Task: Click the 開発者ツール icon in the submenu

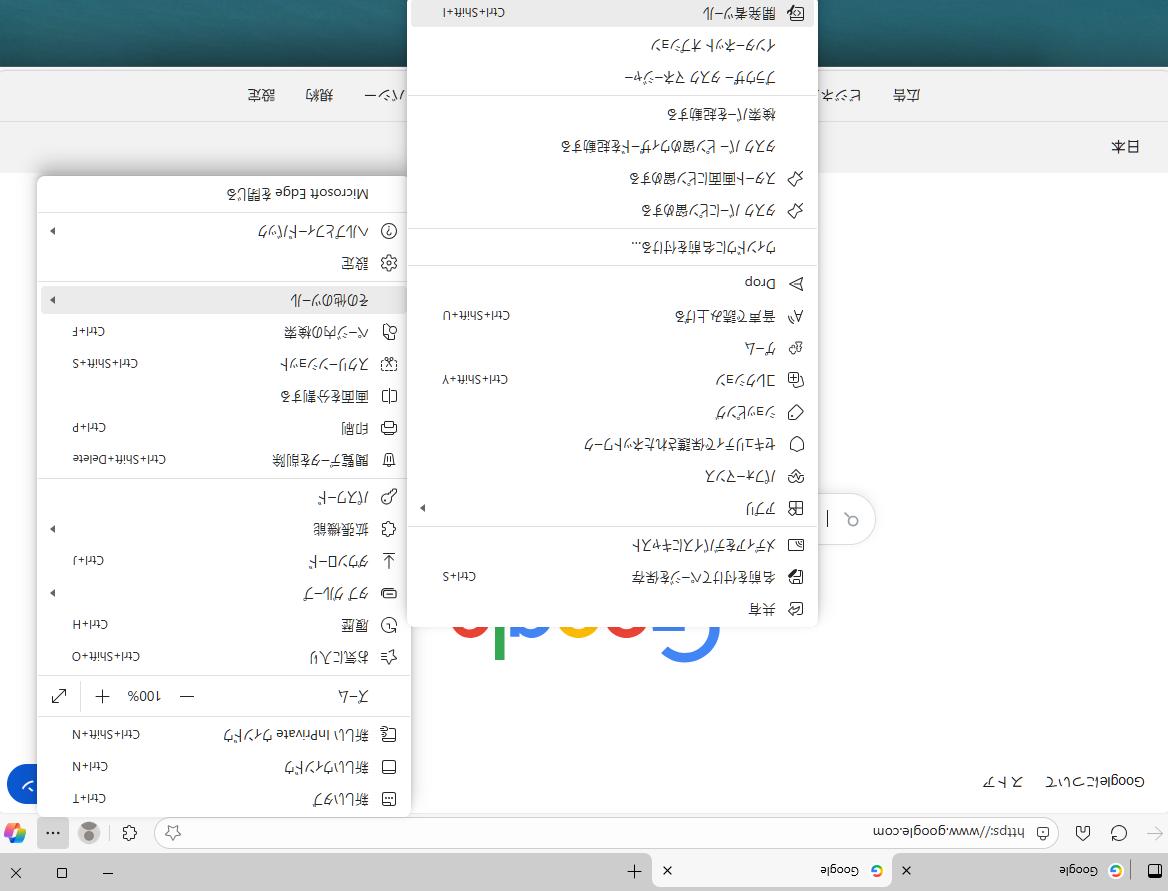Action: [x=796, y=13]
